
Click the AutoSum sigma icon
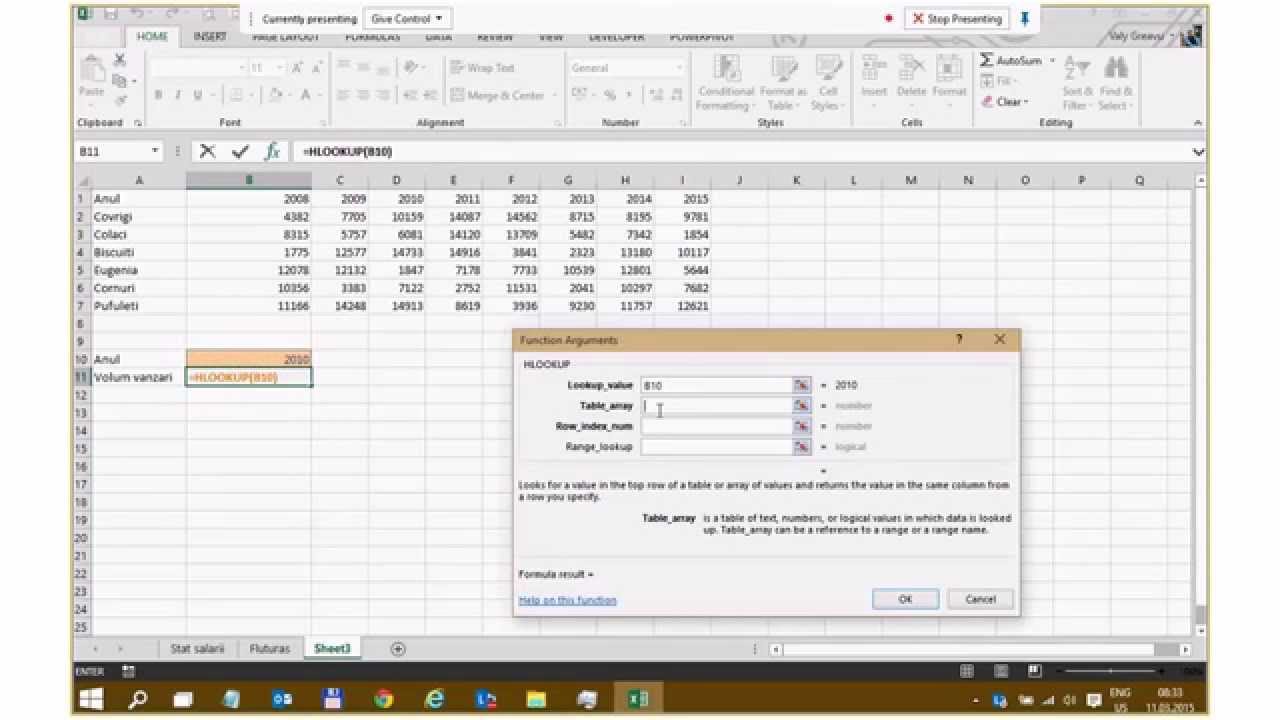tap(987, 61)
